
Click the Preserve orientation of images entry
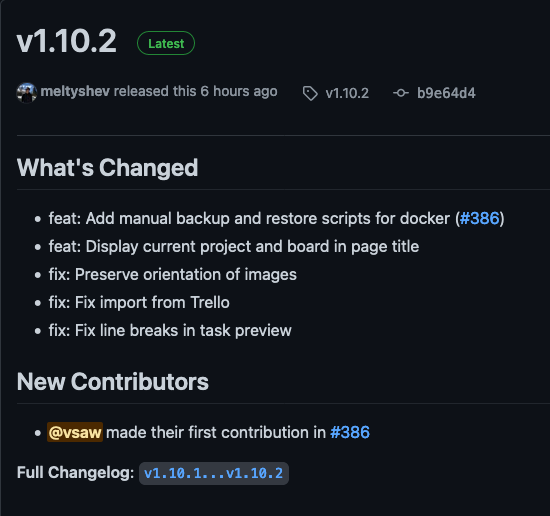pos(173,274)
